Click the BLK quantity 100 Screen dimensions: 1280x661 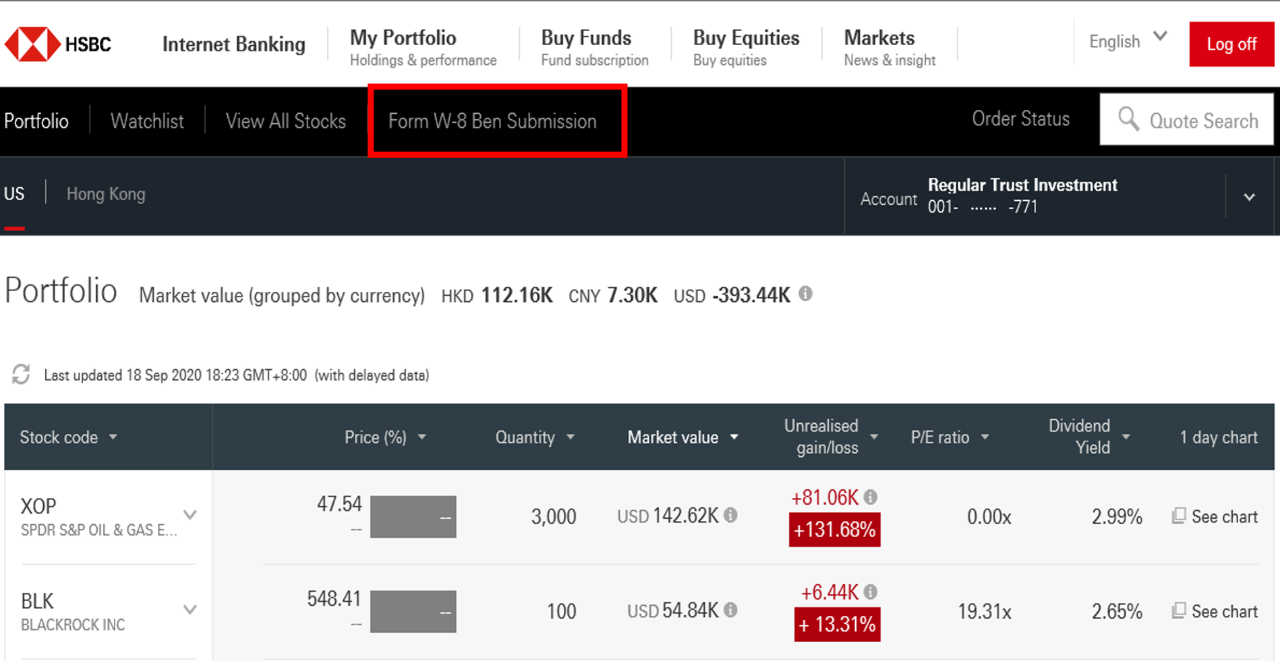560,611
